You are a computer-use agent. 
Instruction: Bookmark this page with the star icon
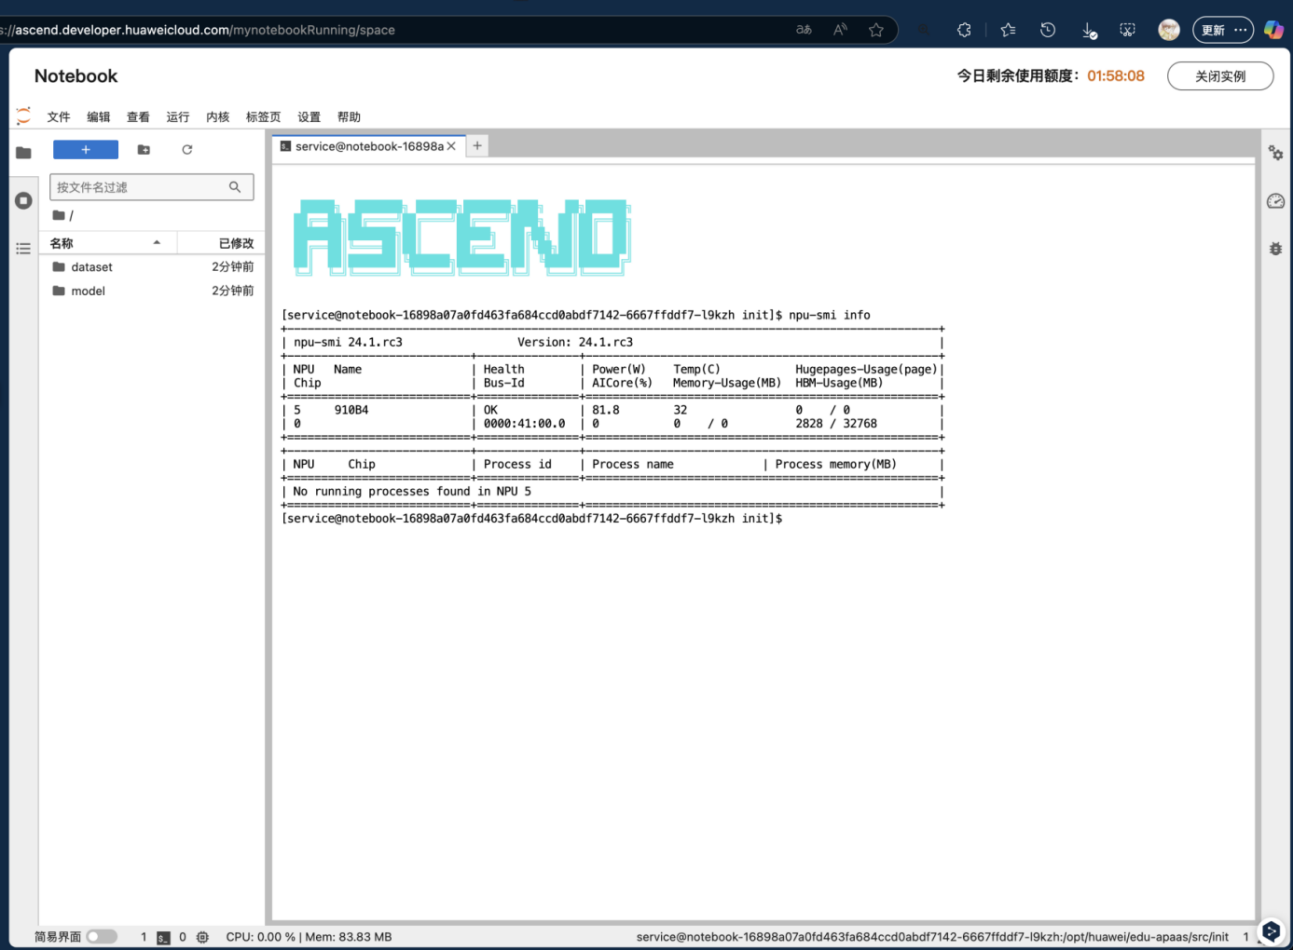click(x=876, y=30)
